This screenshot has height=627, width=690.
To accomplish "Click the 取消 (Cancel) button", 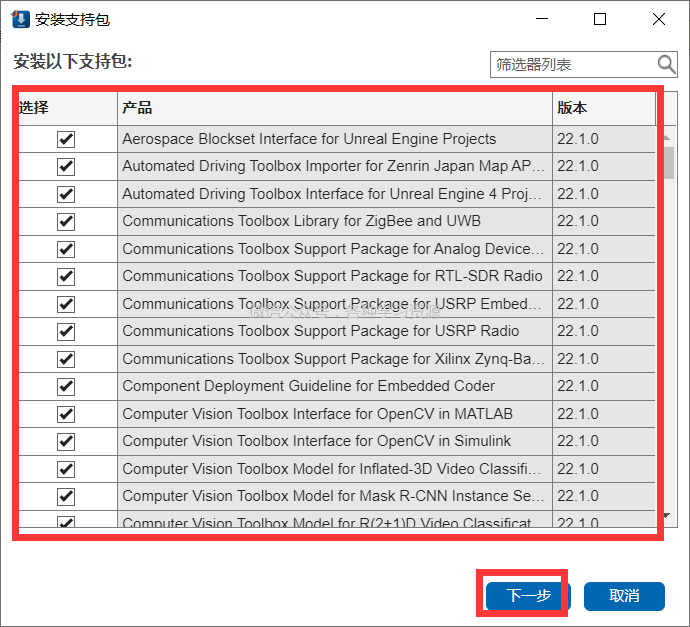I will coord(624,596).
